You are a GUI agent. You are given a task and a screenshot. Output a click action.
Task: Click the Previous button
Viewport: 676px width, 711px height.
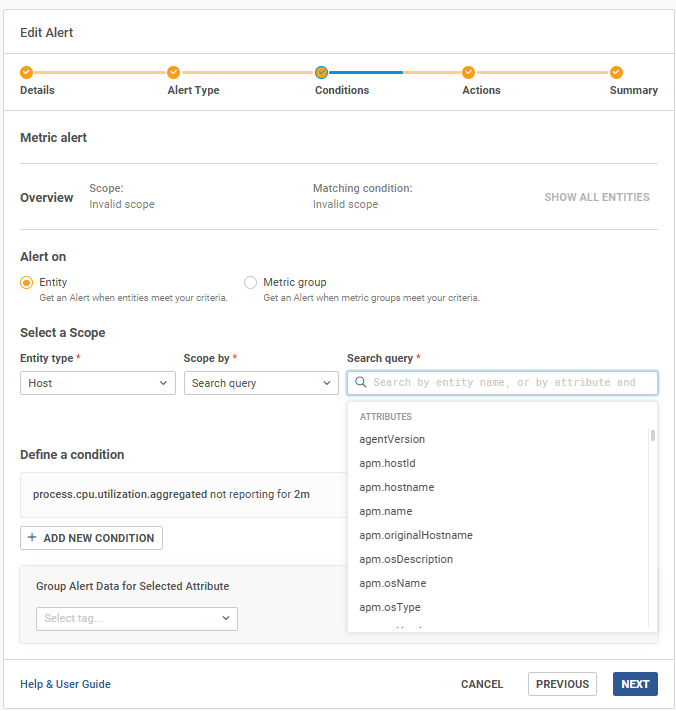pyautogui.click(x=562, y=684)
